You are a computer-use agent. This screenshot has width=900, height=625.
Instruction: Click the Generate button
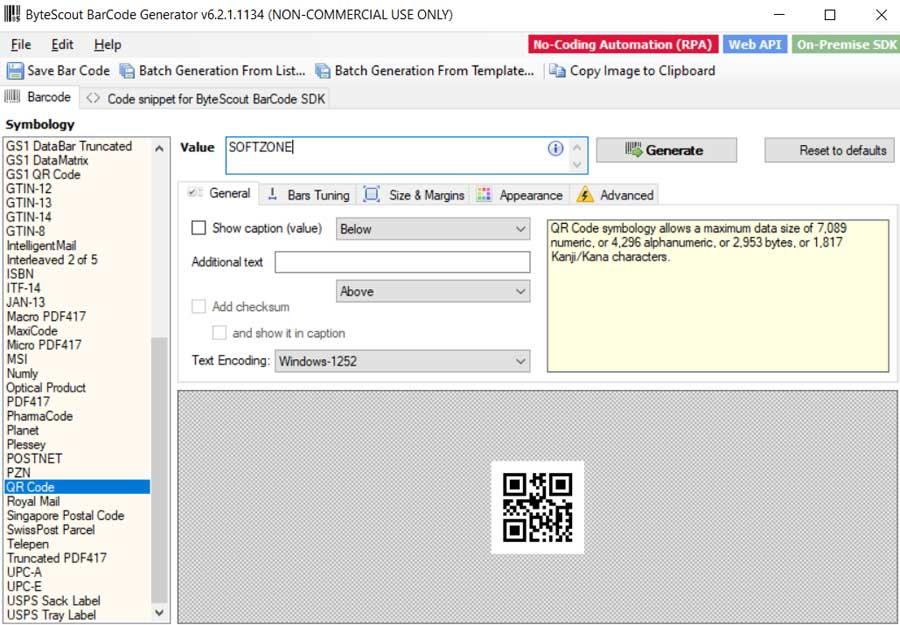click(x=666, y=150)
